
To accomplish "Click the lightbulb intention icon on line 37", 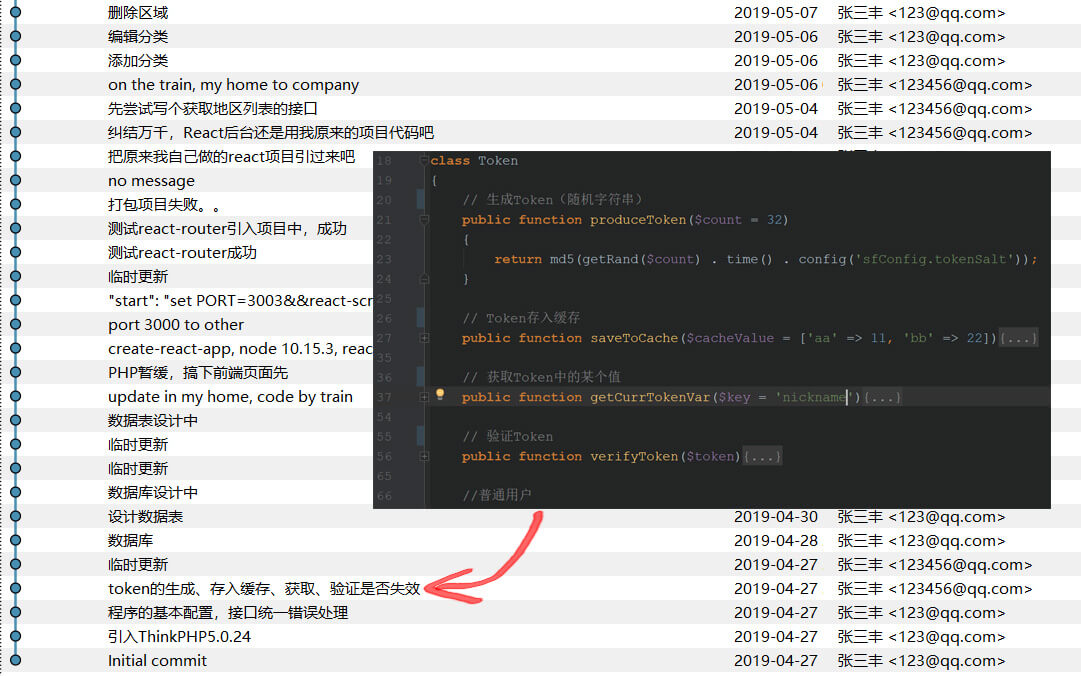I will click(x=440, y=396).
